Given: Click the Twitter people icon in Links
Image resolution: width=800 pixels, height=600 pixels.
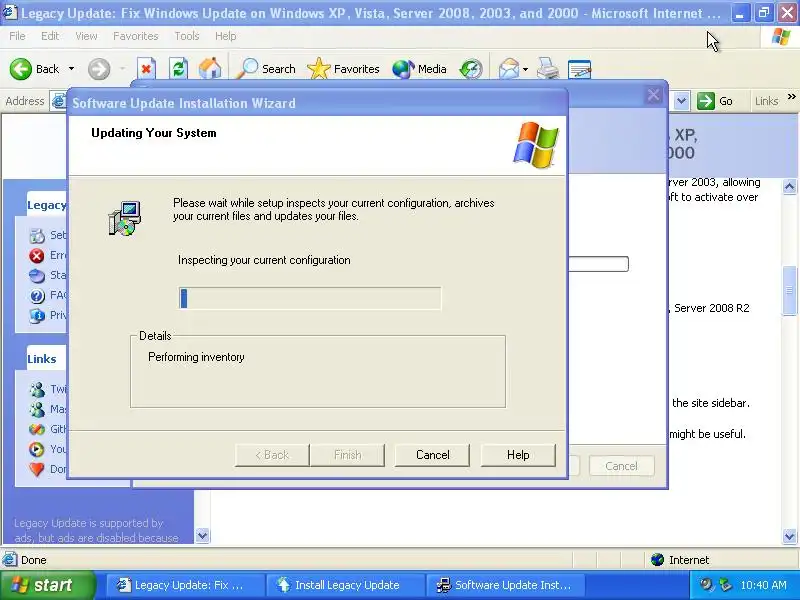Looking at the screenshot, I should pyautogui.click(x=37, y=390).
